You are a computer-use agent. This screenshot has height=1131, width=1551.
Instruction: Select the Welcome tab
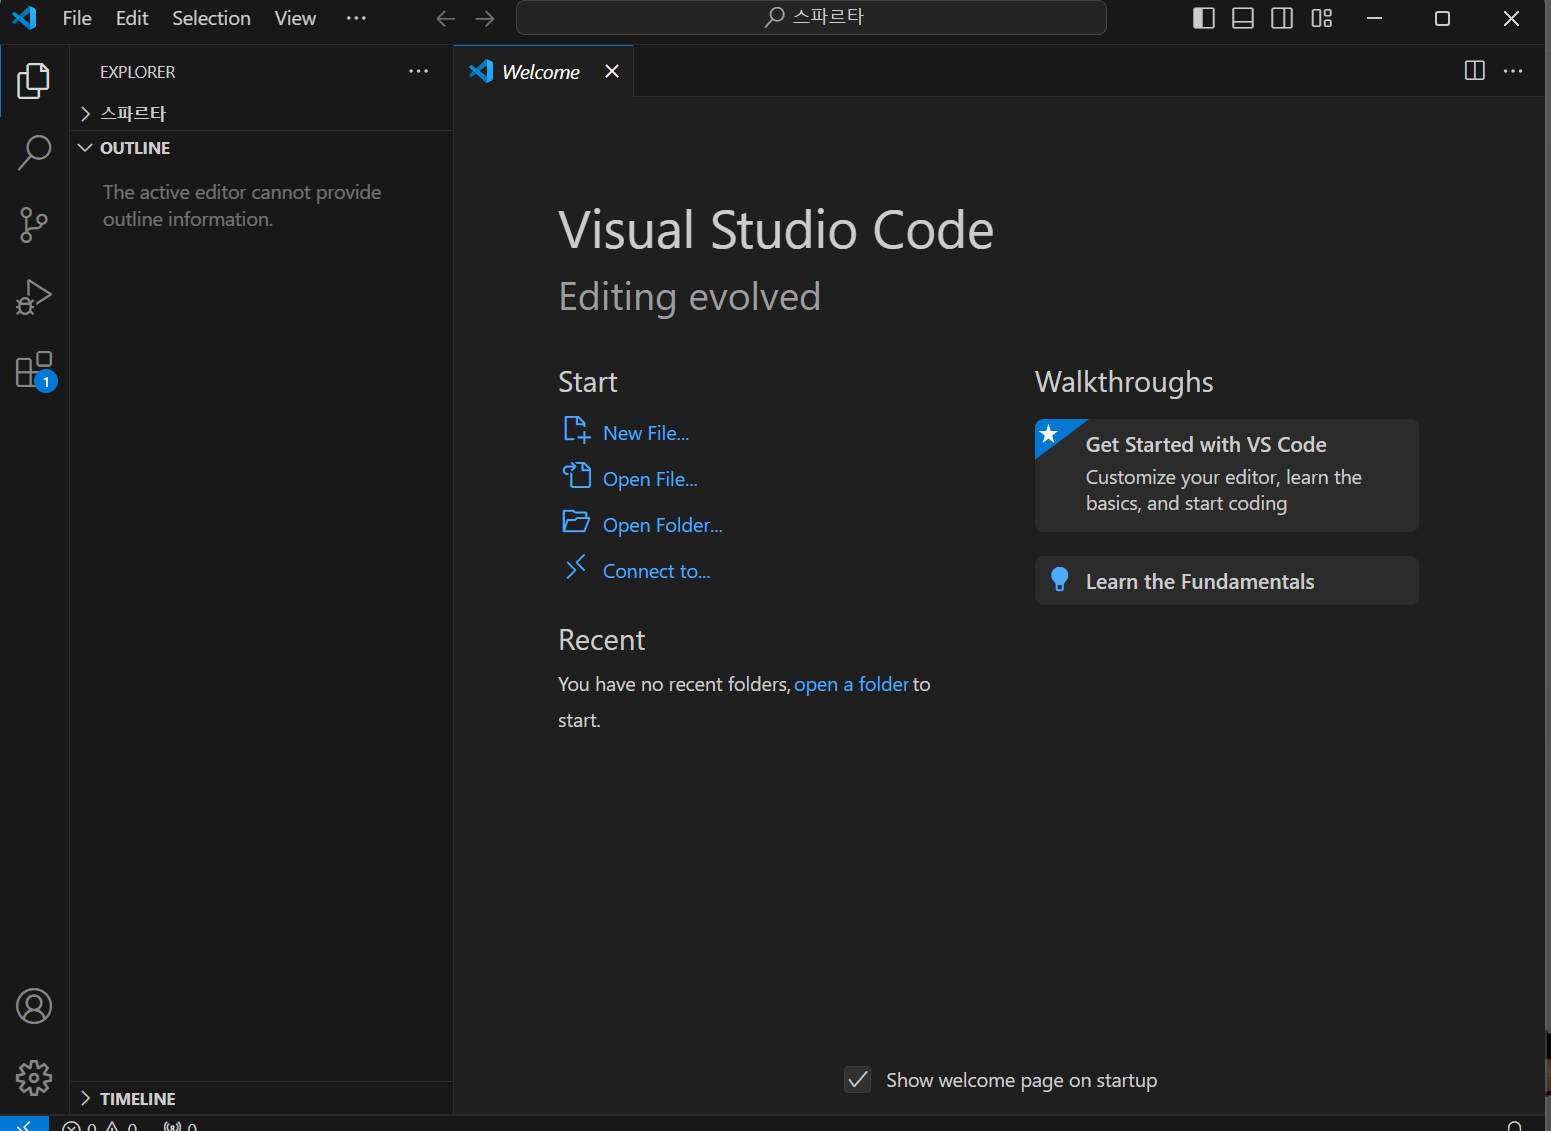click(541, 71)
